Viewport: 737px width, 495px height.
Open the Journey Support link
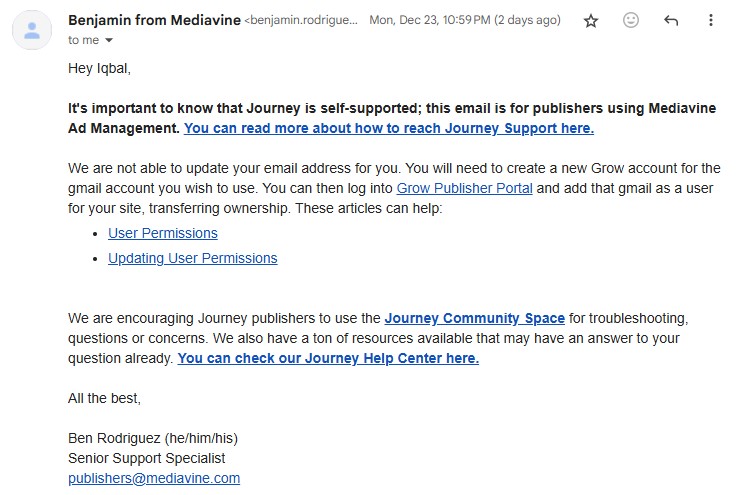tap(389, 128)
